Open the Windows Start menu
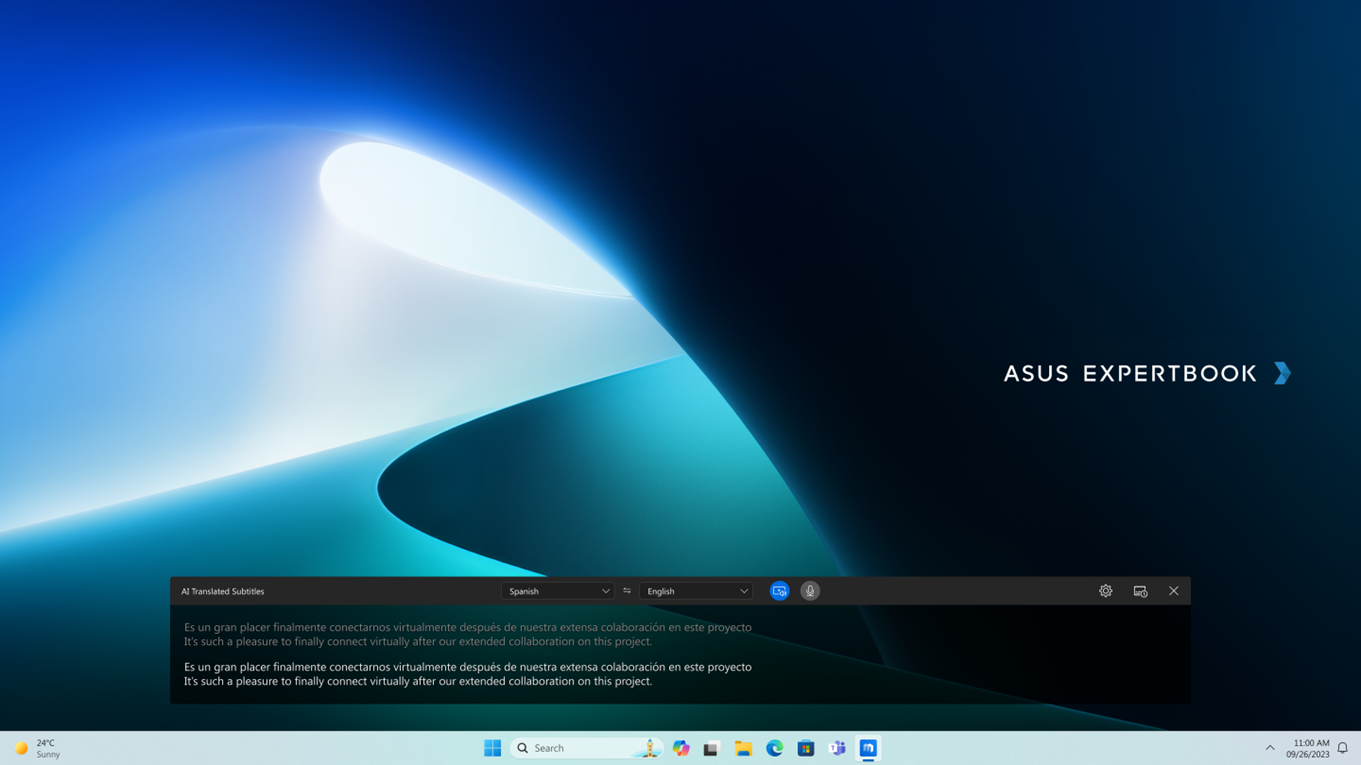This screenshot has width=1361, height=765. [x=492, y=748]
